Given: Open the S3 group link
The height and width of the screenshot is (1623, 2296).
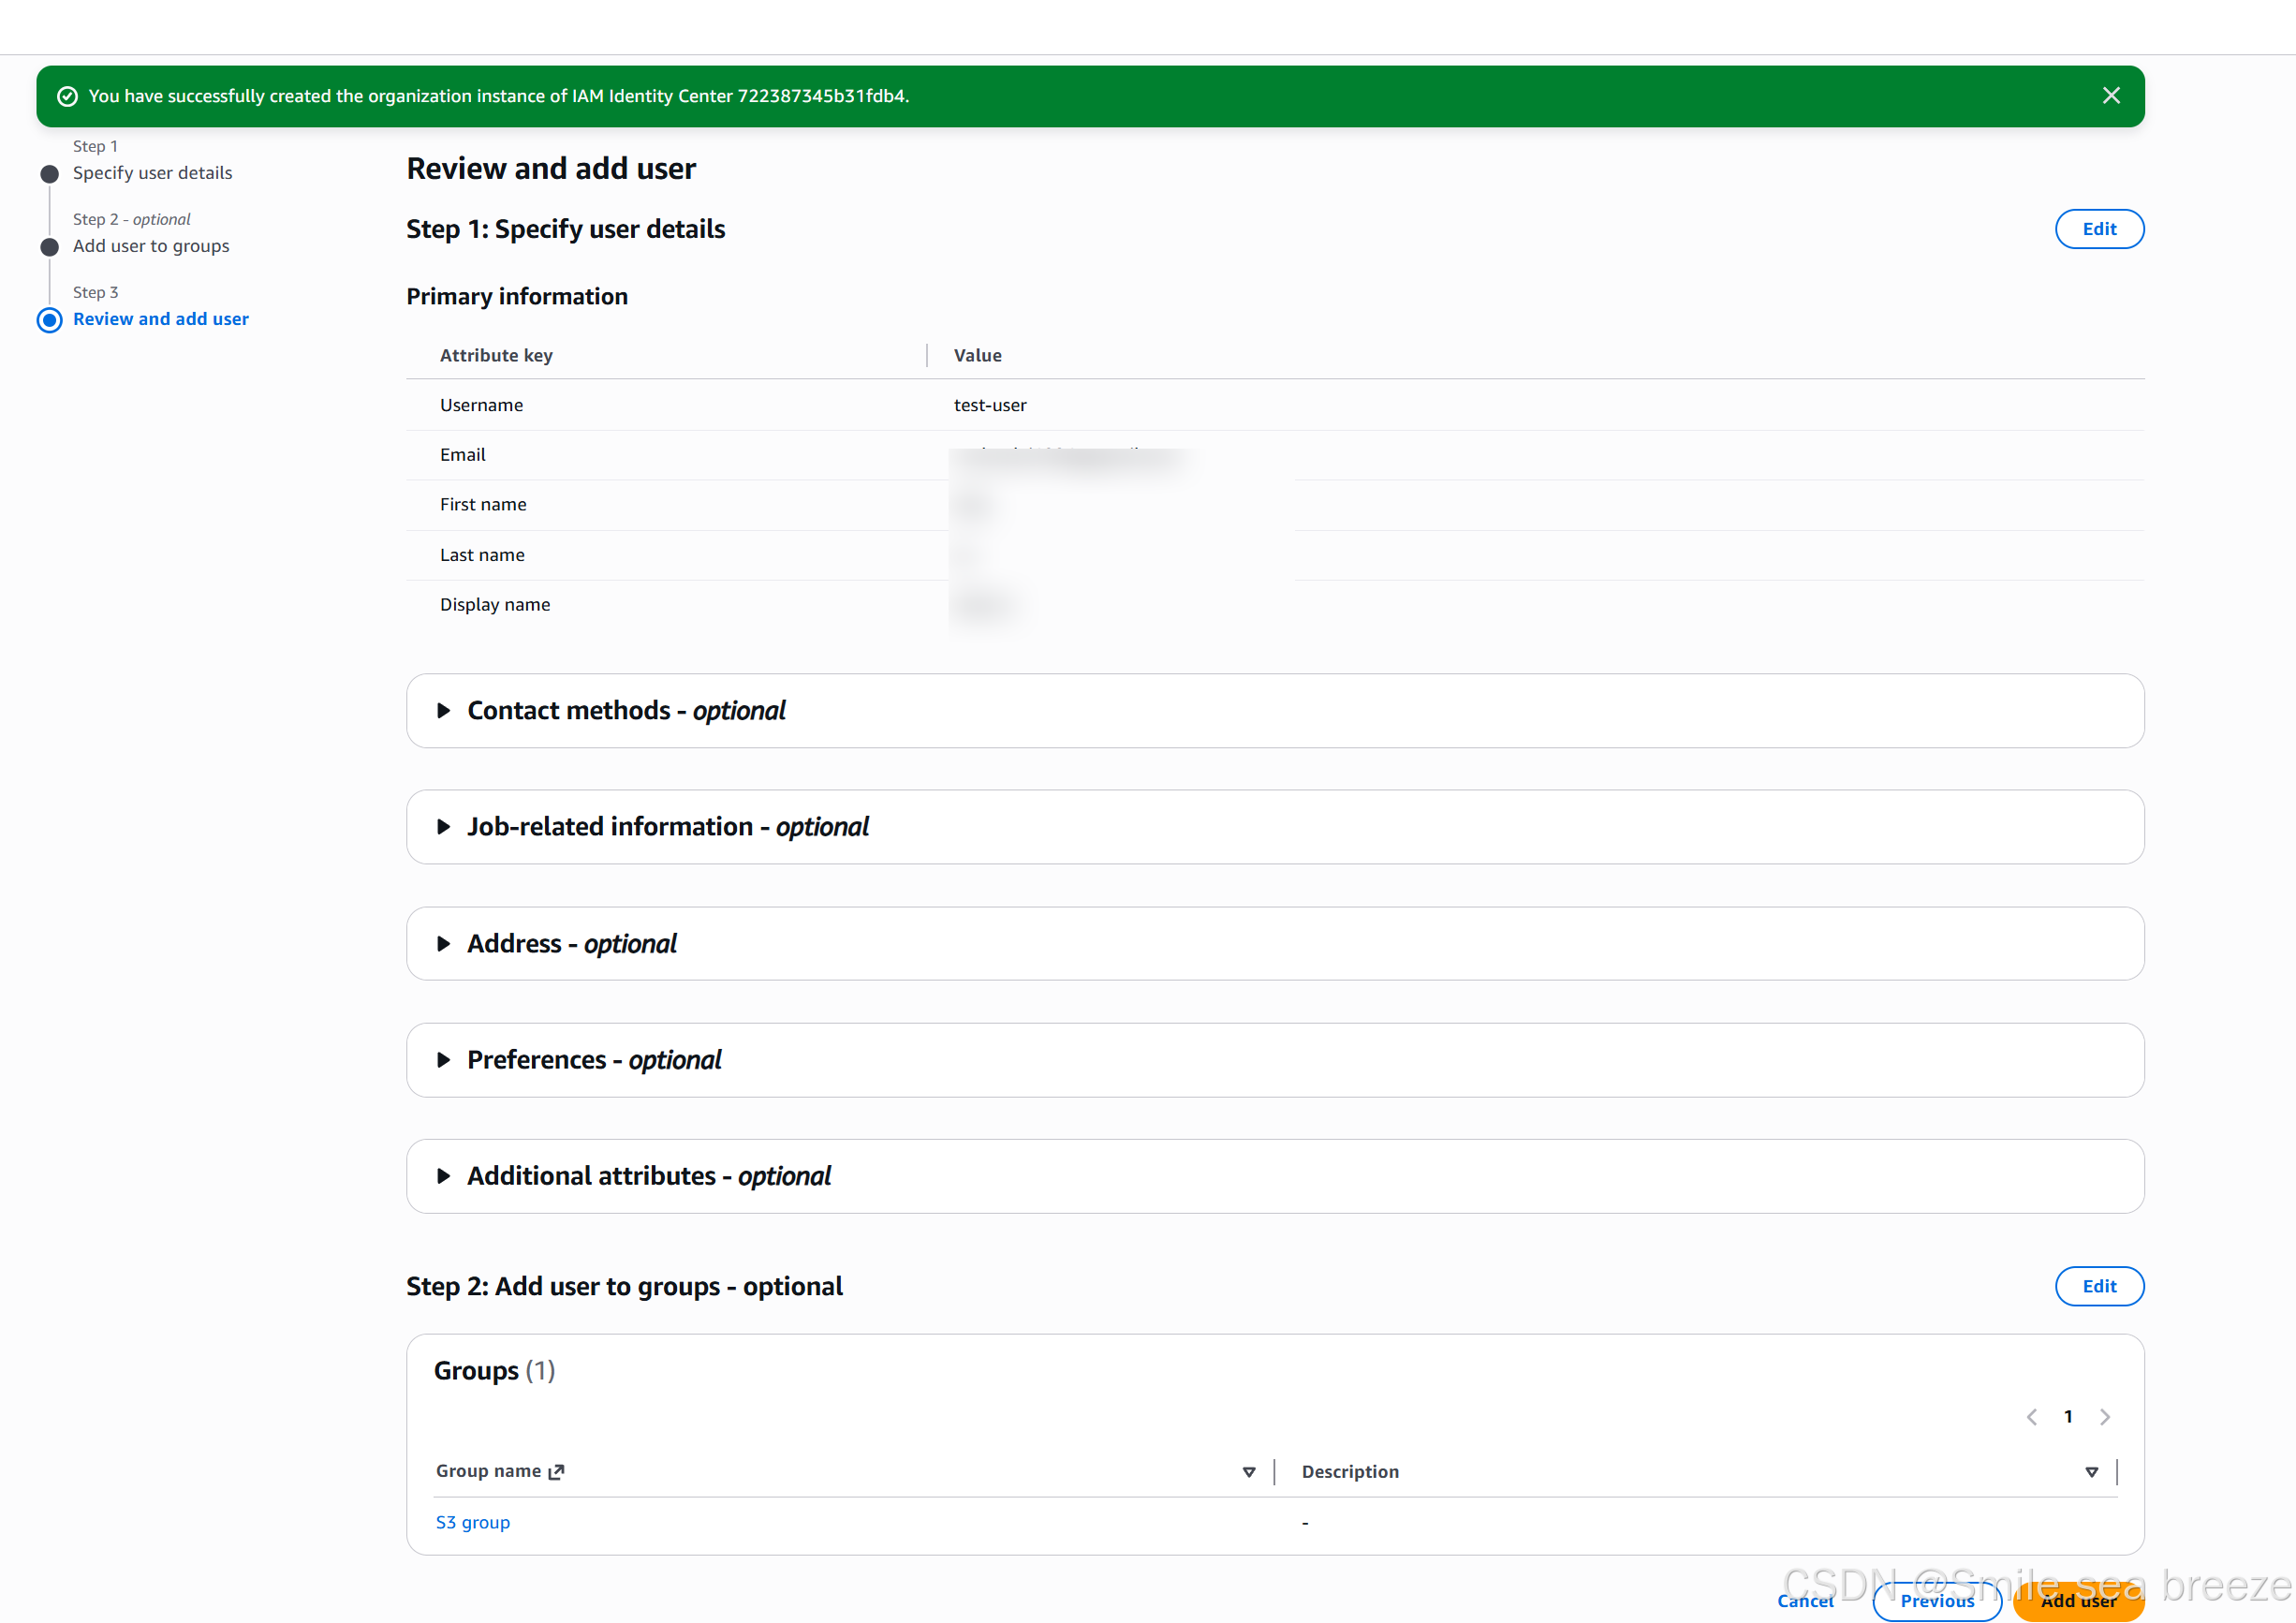Looking at the screenshot, I should [472, 1521].
